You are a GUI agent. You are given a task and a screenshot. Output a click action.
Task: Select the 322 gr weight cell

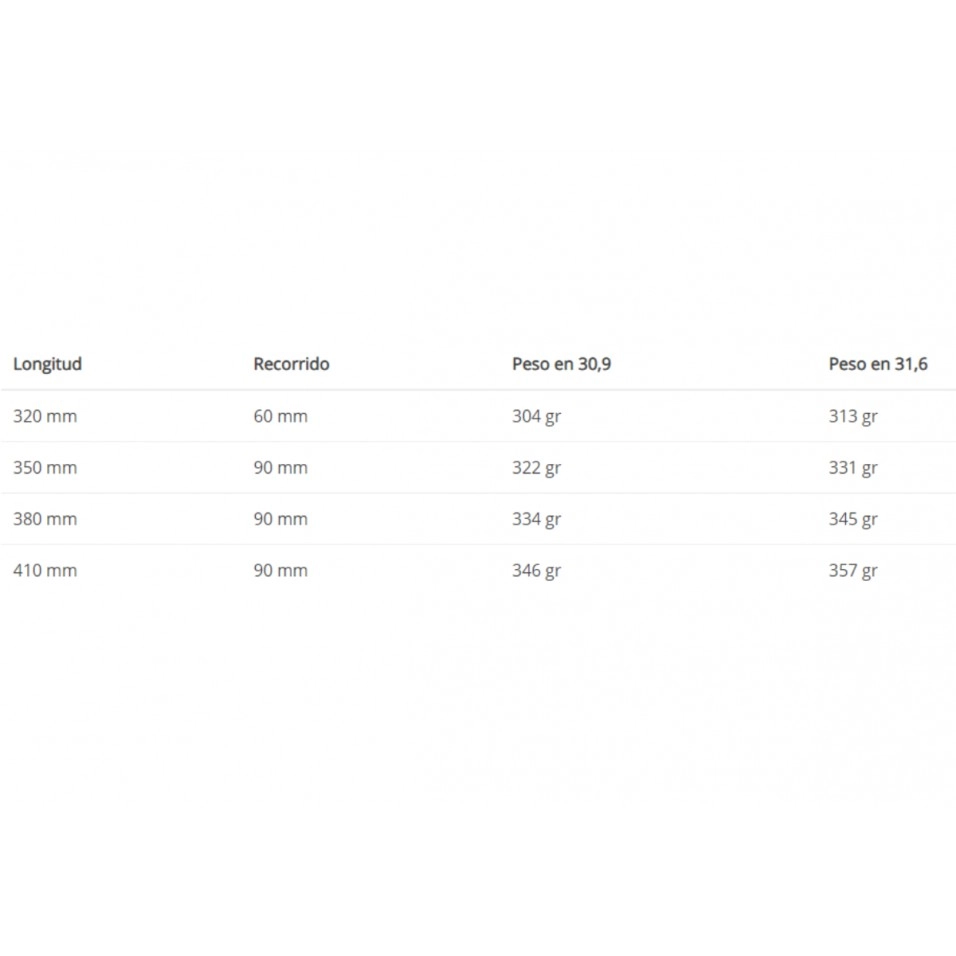536,468
